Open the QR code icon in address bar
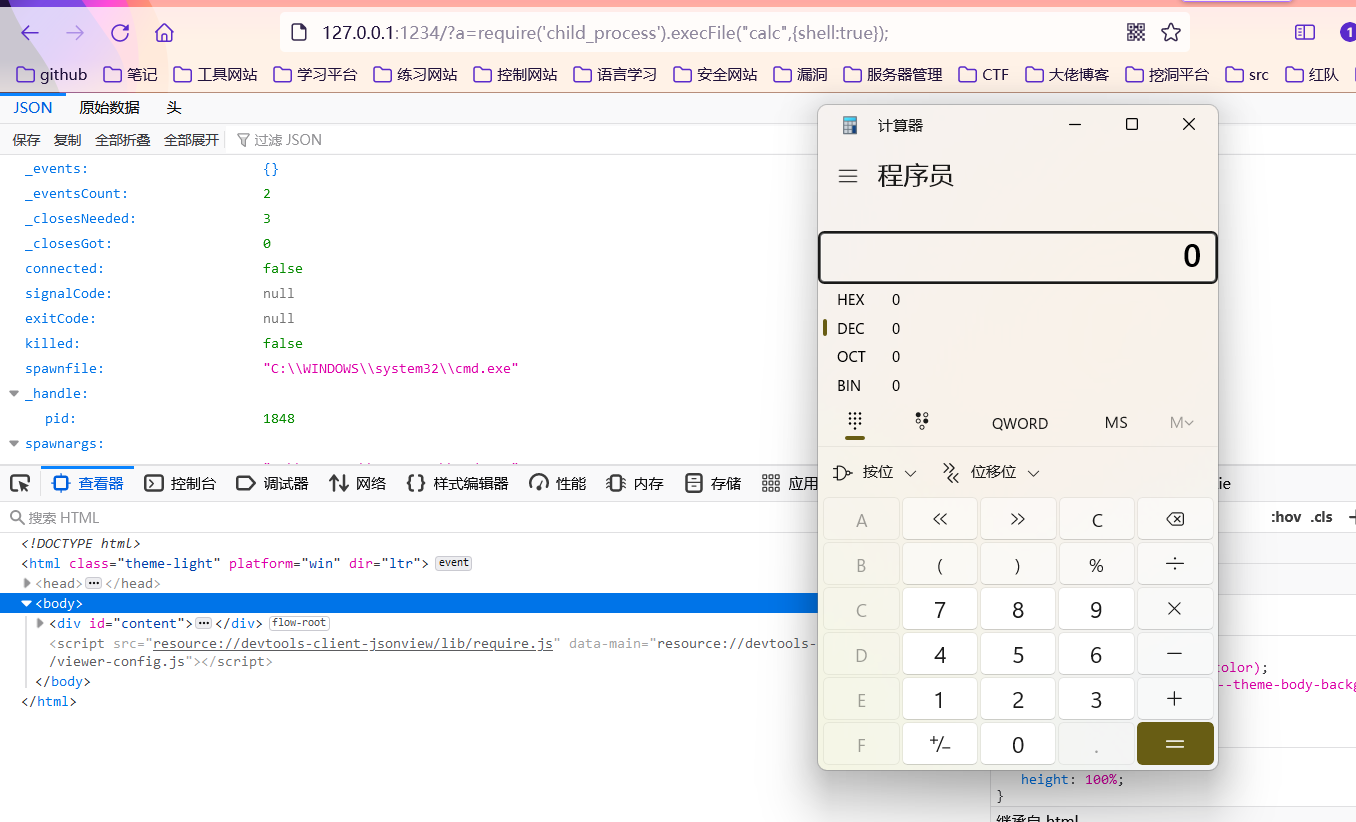The width and height of the screenshot is (1356, 822). (x=1136, y=33)
